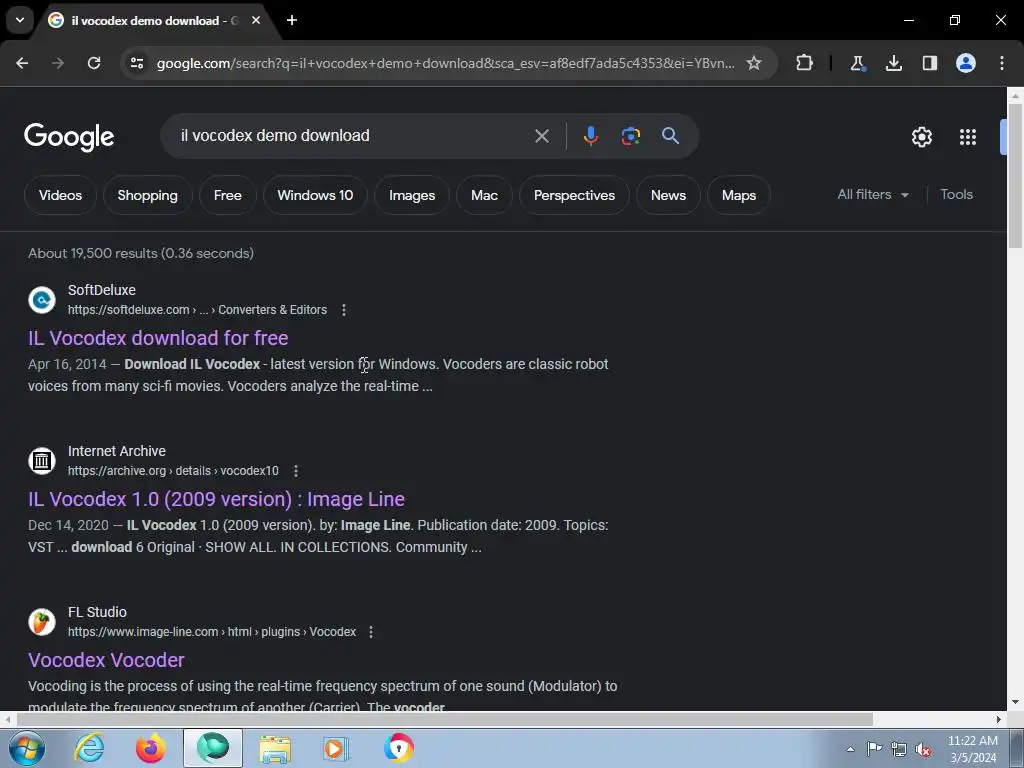Start a voice search with the microphone
This screenshot has width=1024, height=768.
(x=590, y=136)
